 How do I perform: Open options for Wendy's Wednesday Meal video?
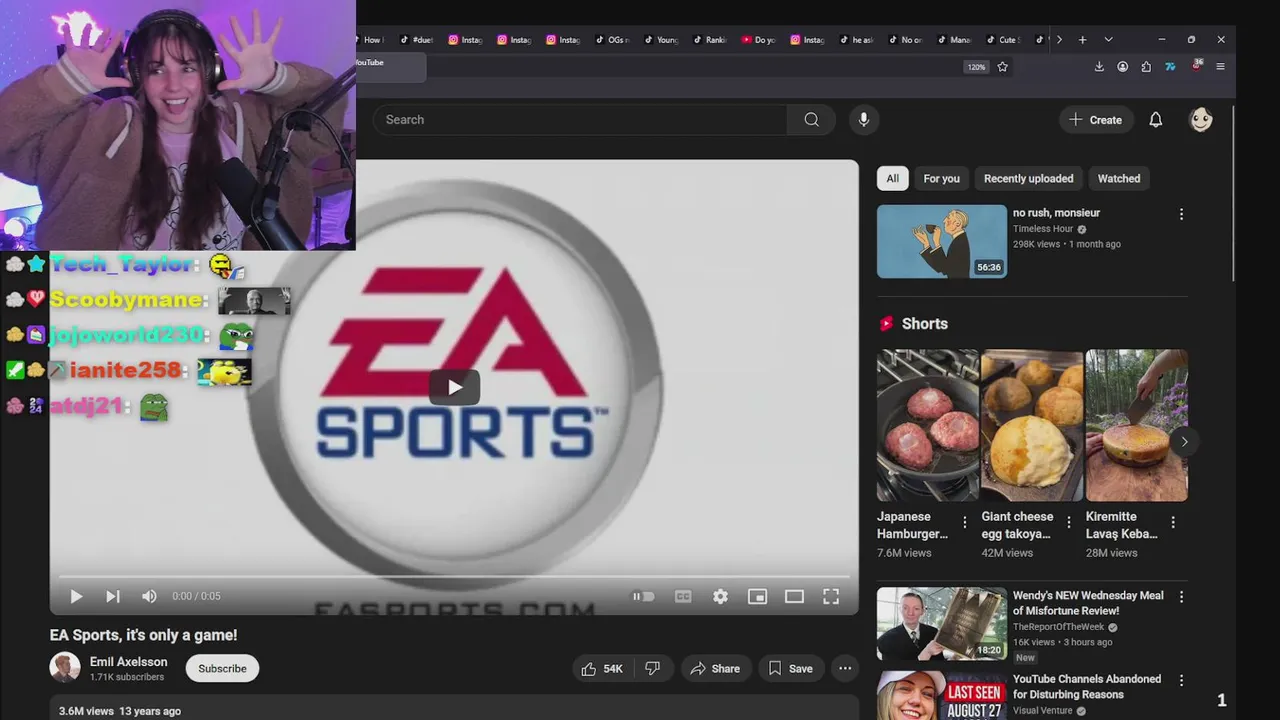tap(1181, 597)
